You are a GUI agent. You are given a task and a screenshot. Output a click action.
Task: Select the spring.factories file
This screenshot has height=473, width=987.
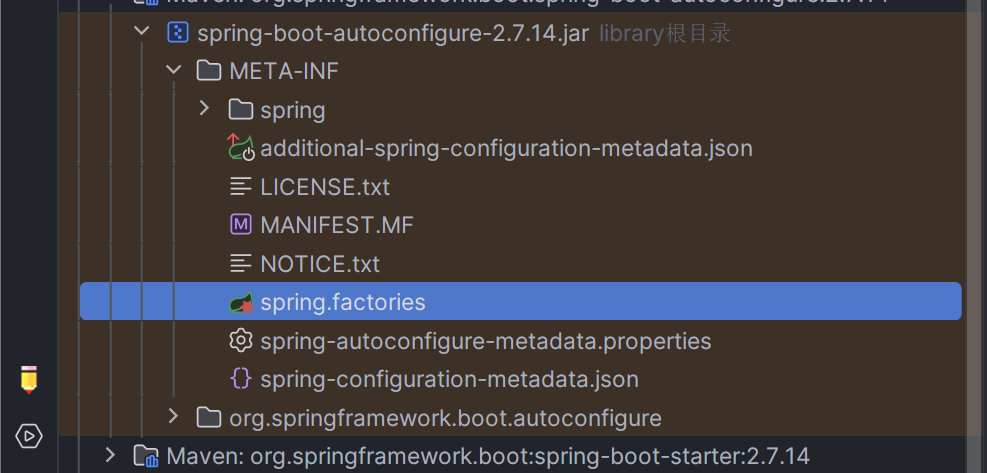click(x=521, y=301)
